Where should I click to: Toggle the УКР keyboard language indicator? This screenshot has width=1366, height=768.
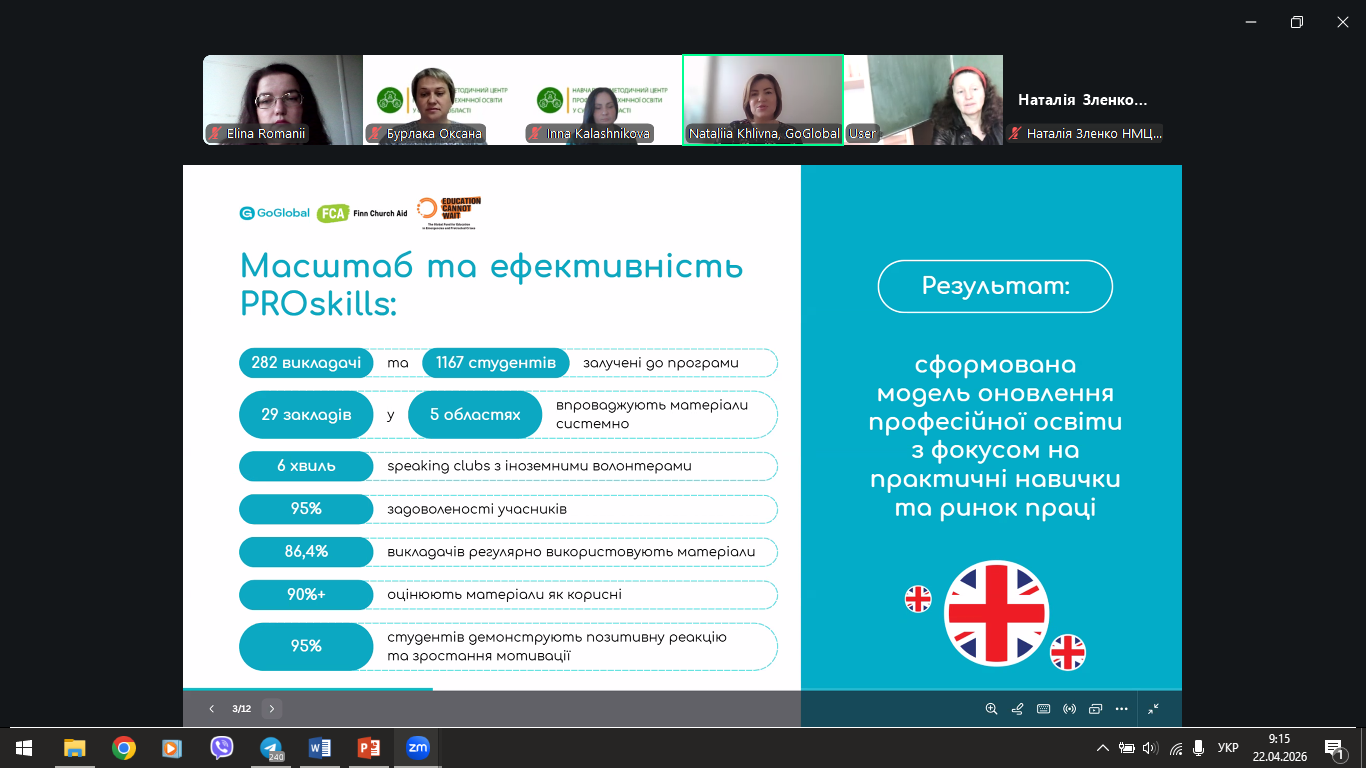coord(1228,748)
